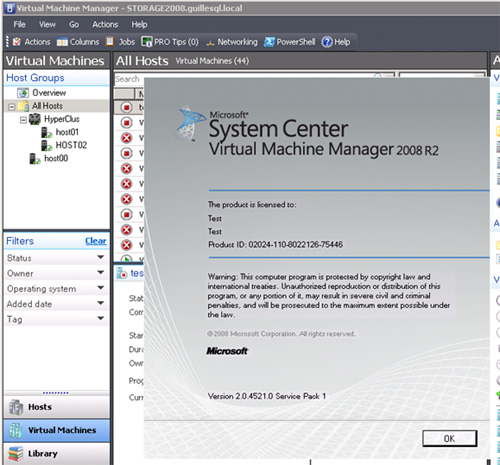Click the Version 2.0.4521.0 Service Pack 1 text
Image resolution: width=500 pixels, height=465 pixels.
[267, 396]
